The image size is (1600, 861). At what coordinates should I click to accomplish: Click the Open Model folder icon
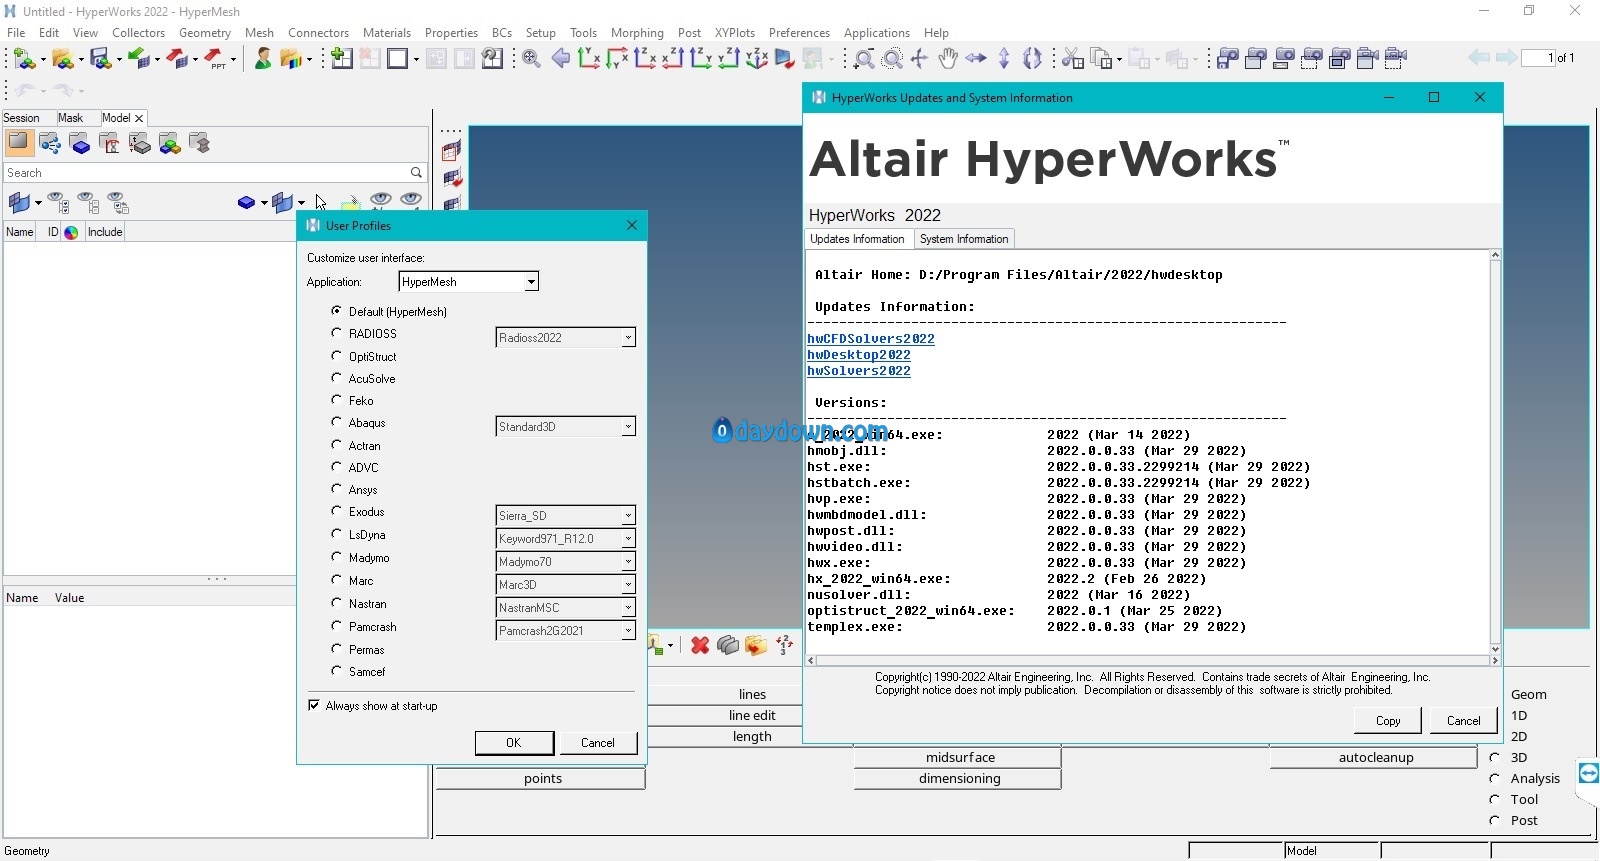click(x=62, y=59)
